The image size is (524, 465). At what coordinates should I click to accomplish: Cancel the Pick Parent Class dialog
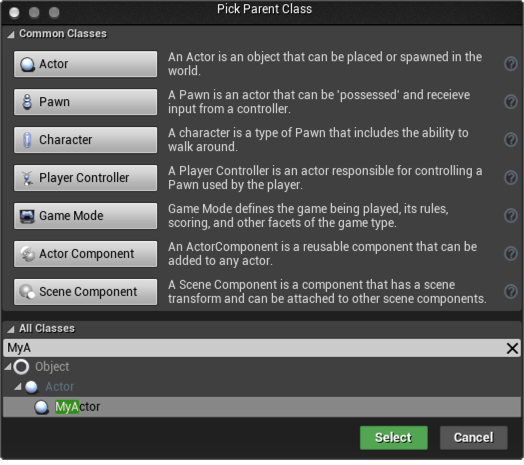(474, 438)
